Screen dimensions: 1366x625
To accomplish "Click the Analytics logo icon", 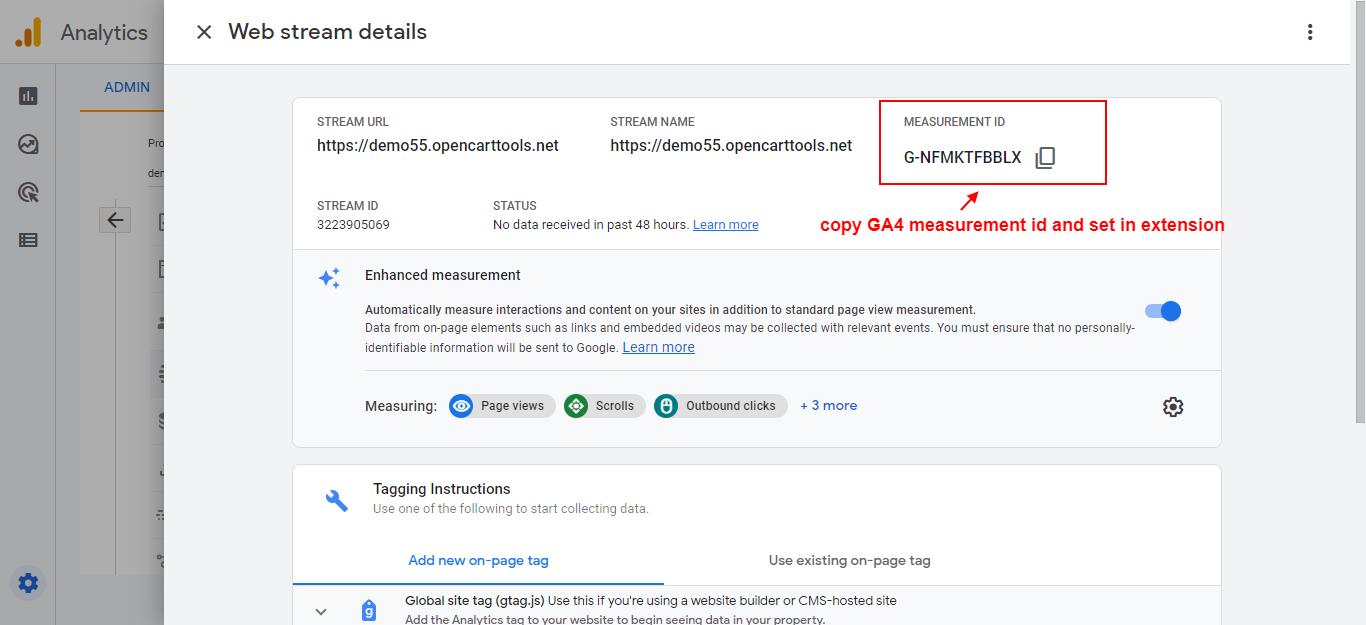I will (x=28, y=33).
